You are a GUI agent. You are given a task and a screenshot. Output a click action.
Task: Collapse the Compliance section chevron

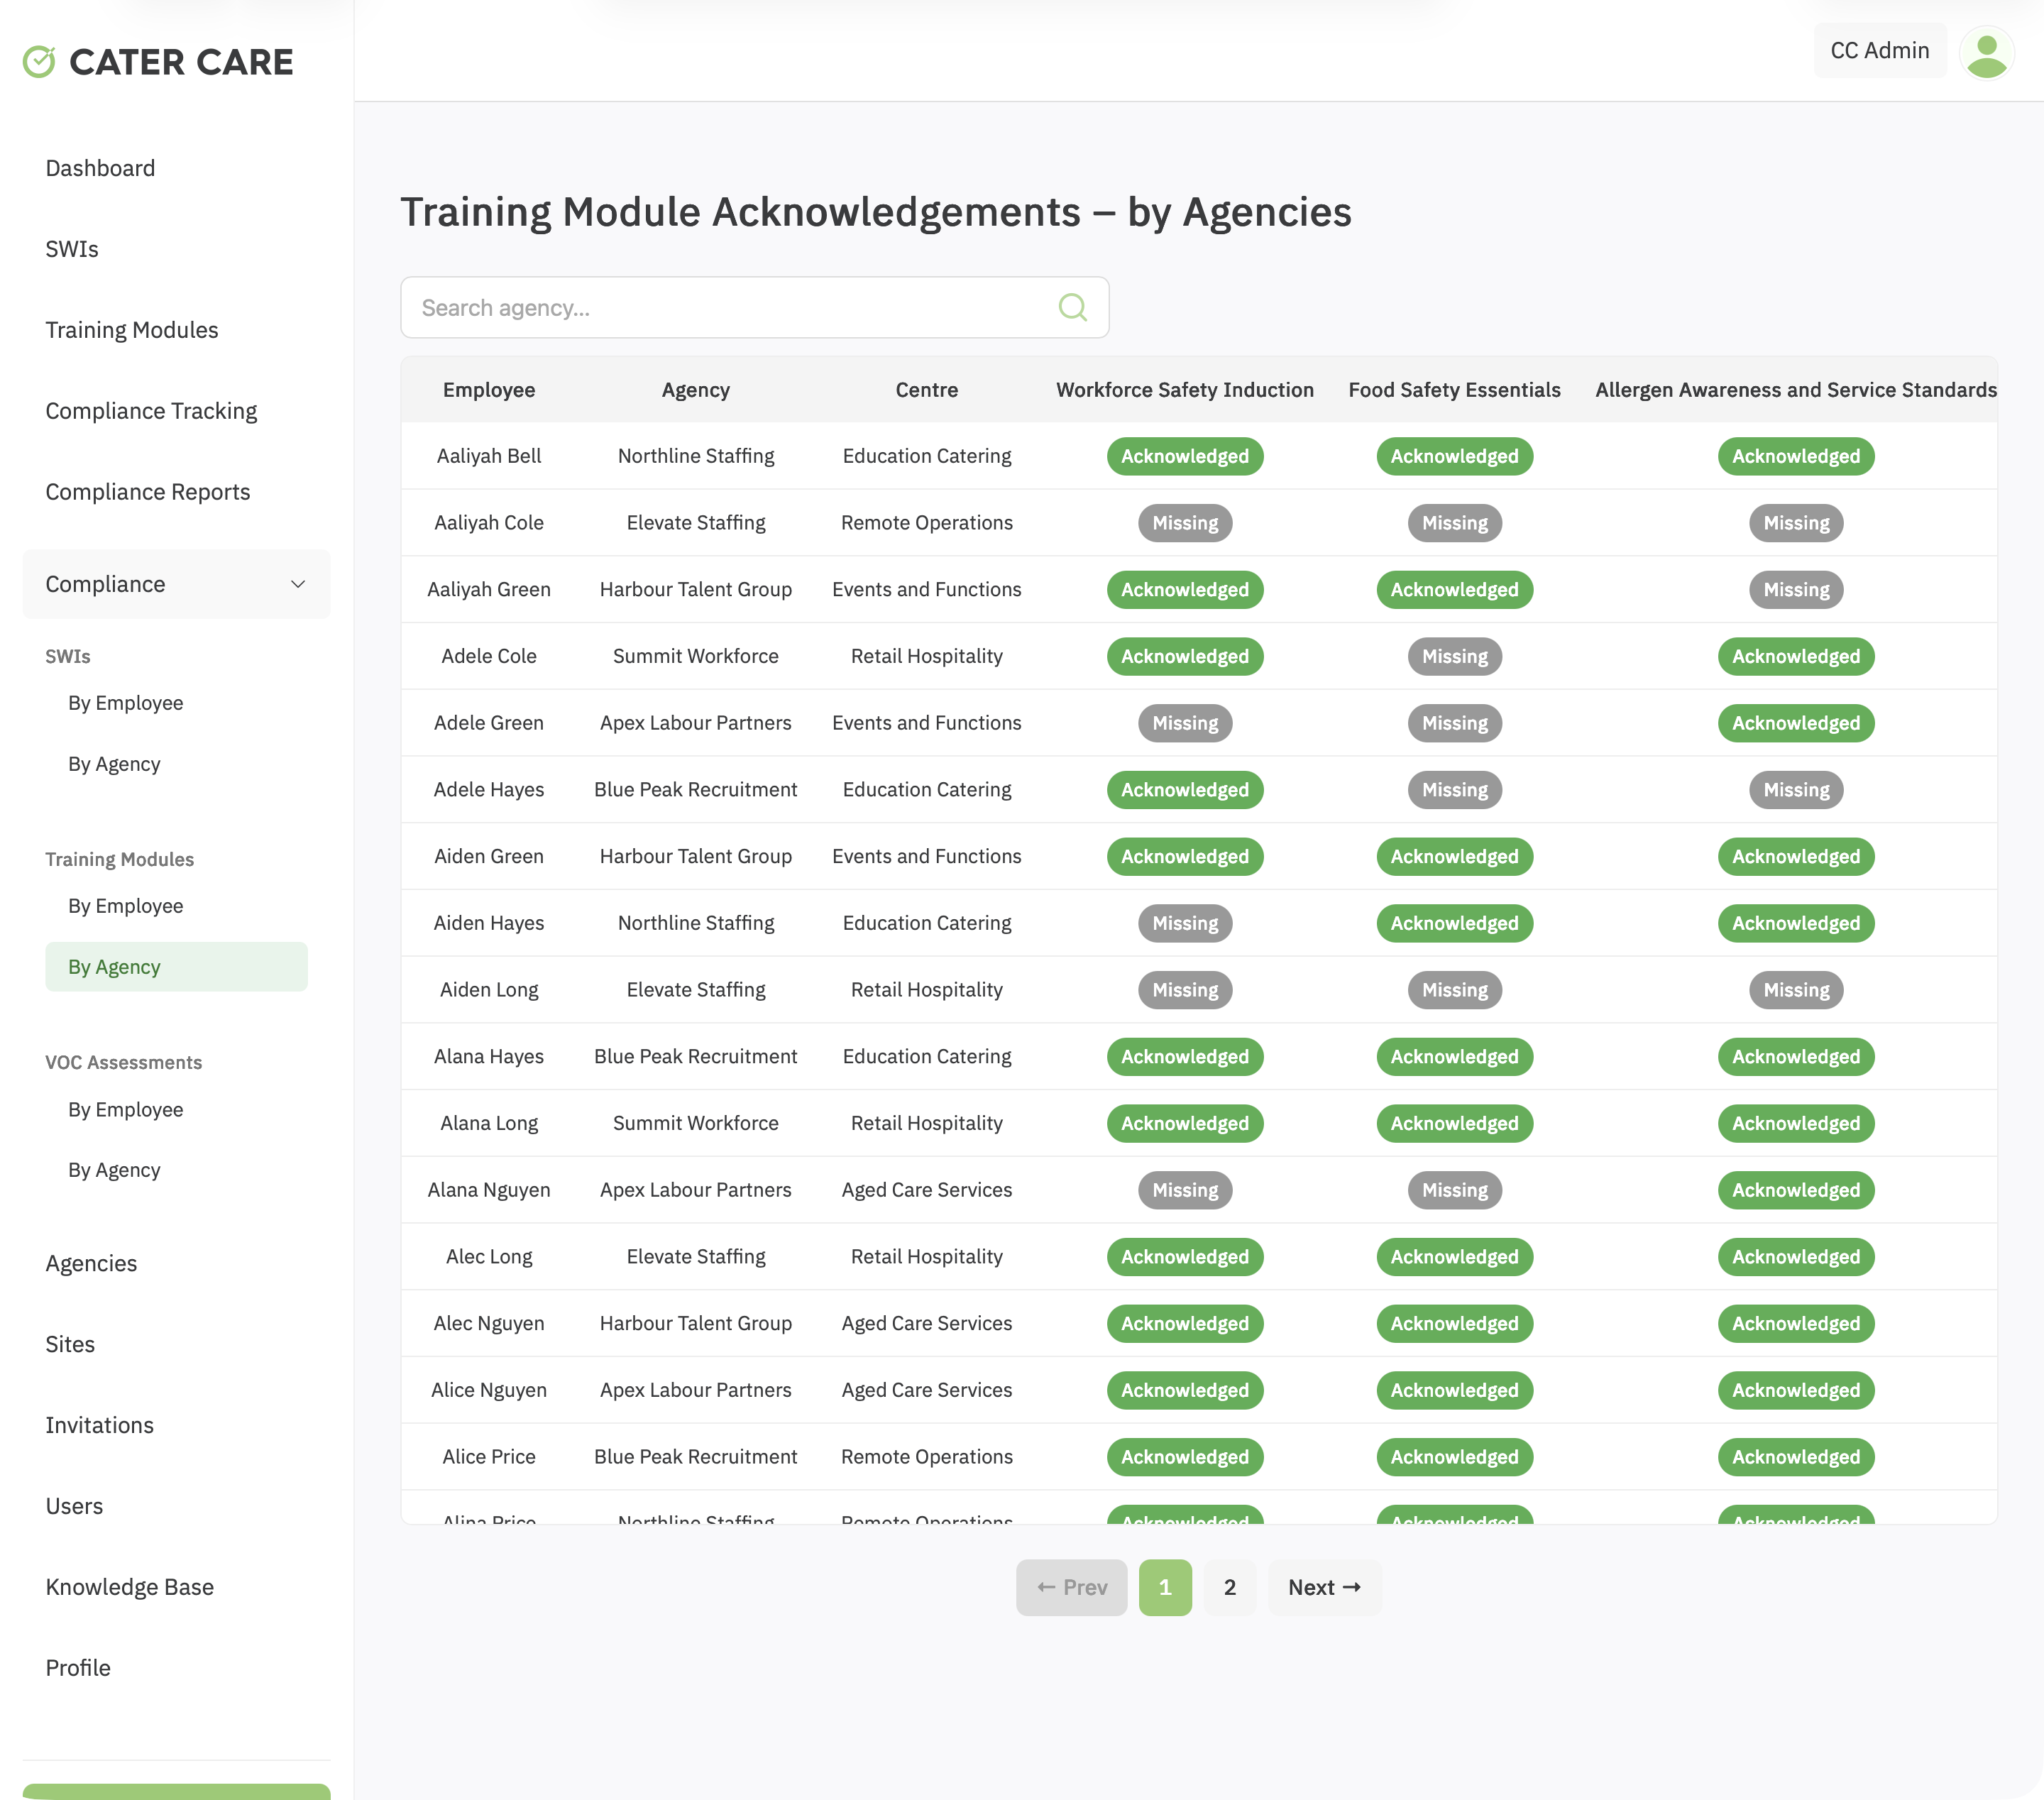(298, 584)
